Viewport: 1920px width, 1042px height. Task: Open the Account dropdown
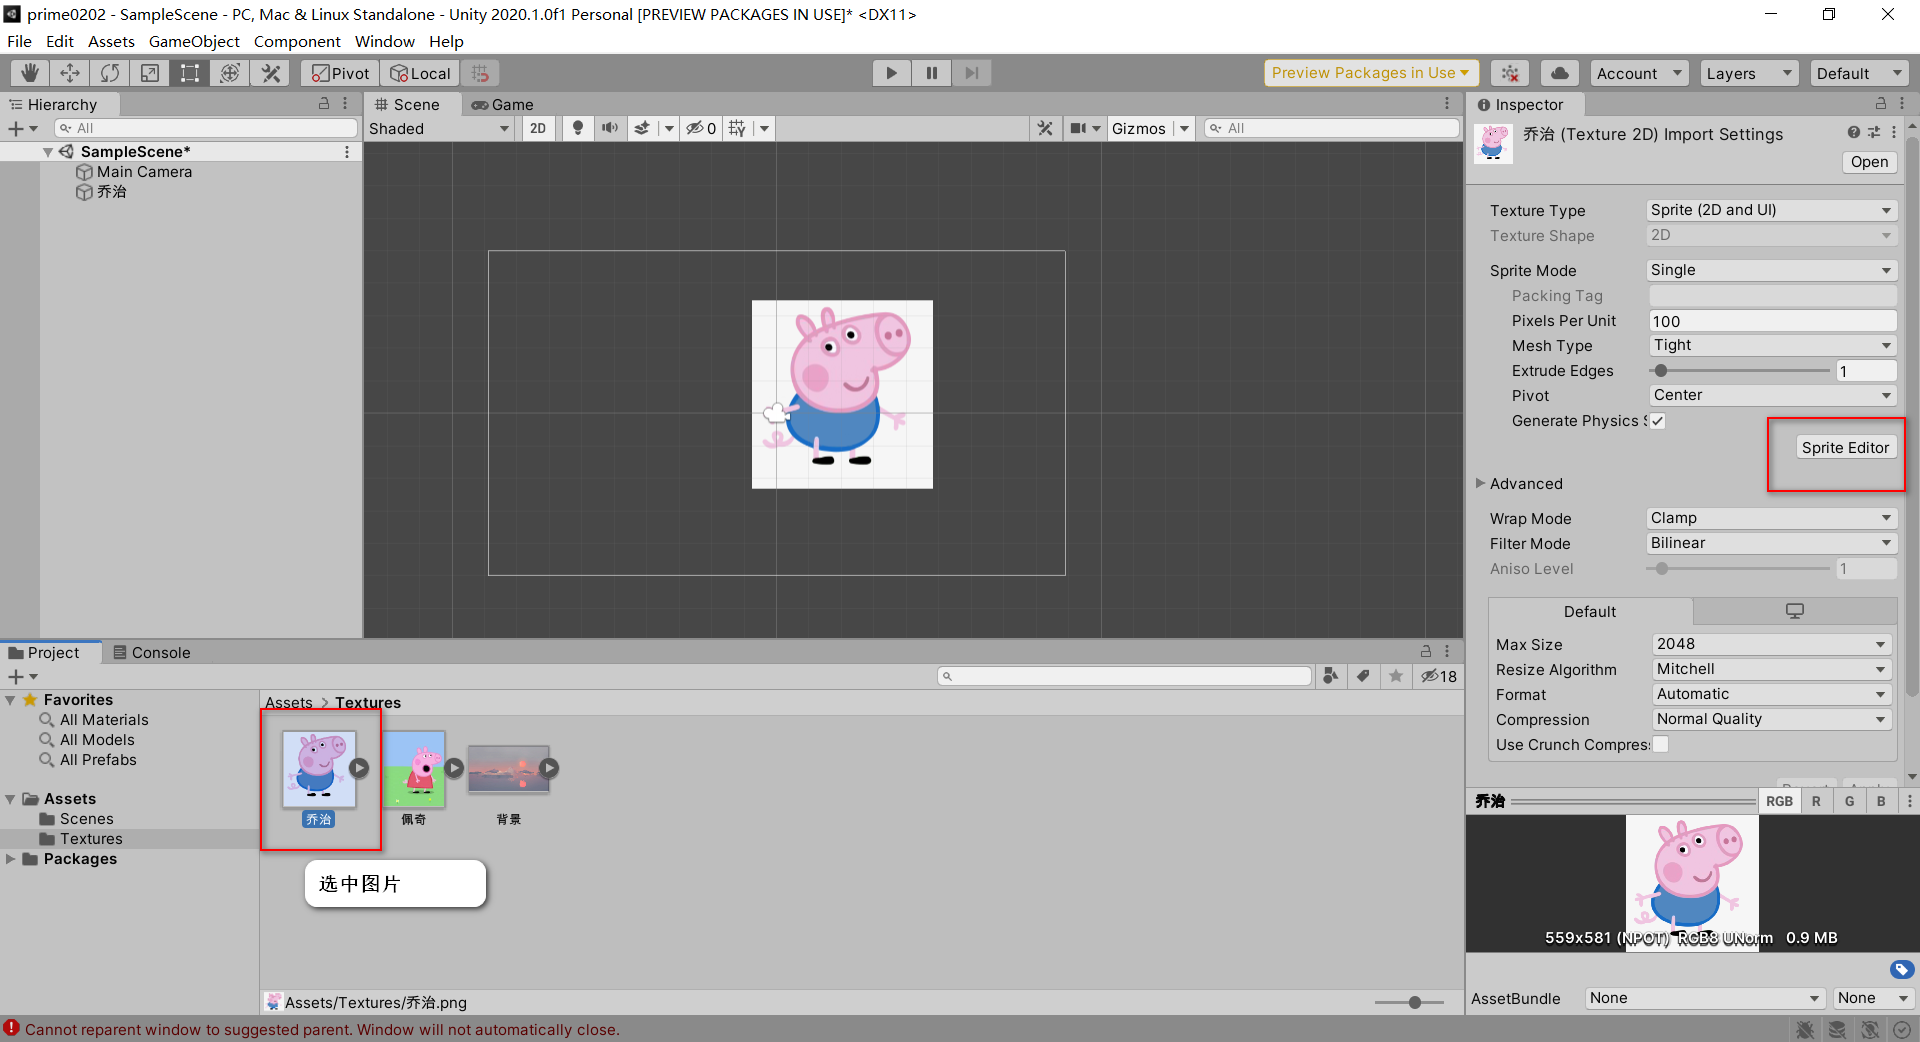coord(1639,73)
